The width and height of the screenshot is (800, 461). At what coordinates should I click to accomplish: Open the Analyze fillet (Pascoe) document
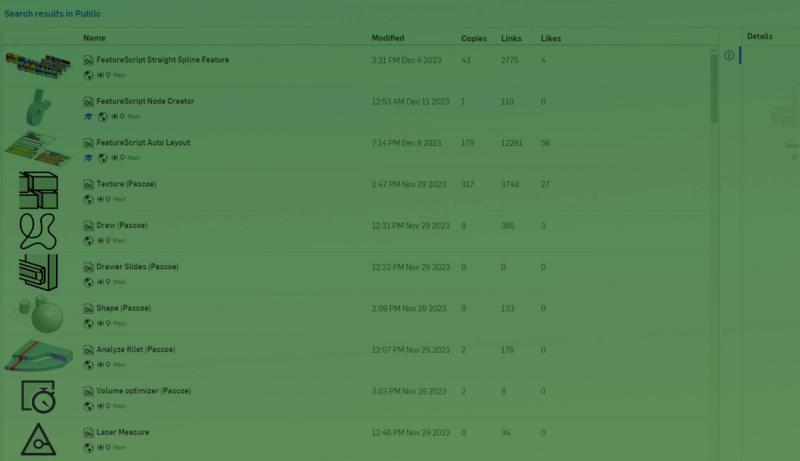click(x=135, y=350)
